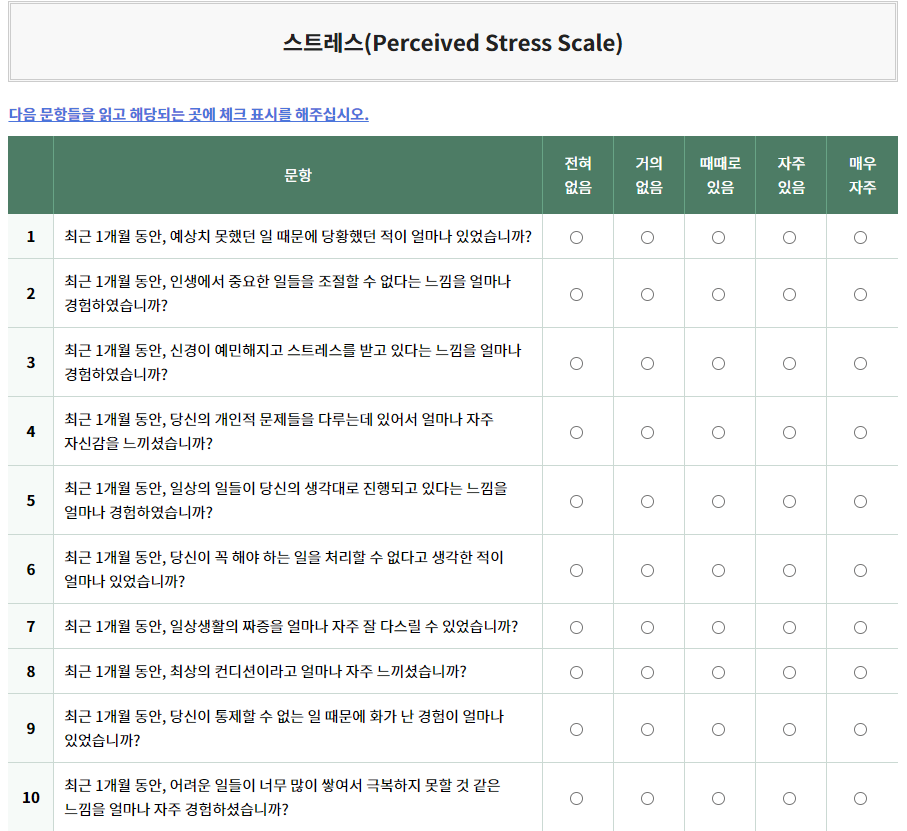Select '매우 자주' for question 1
Viewport: 907px width, 831px height.
tap(861, 238)
